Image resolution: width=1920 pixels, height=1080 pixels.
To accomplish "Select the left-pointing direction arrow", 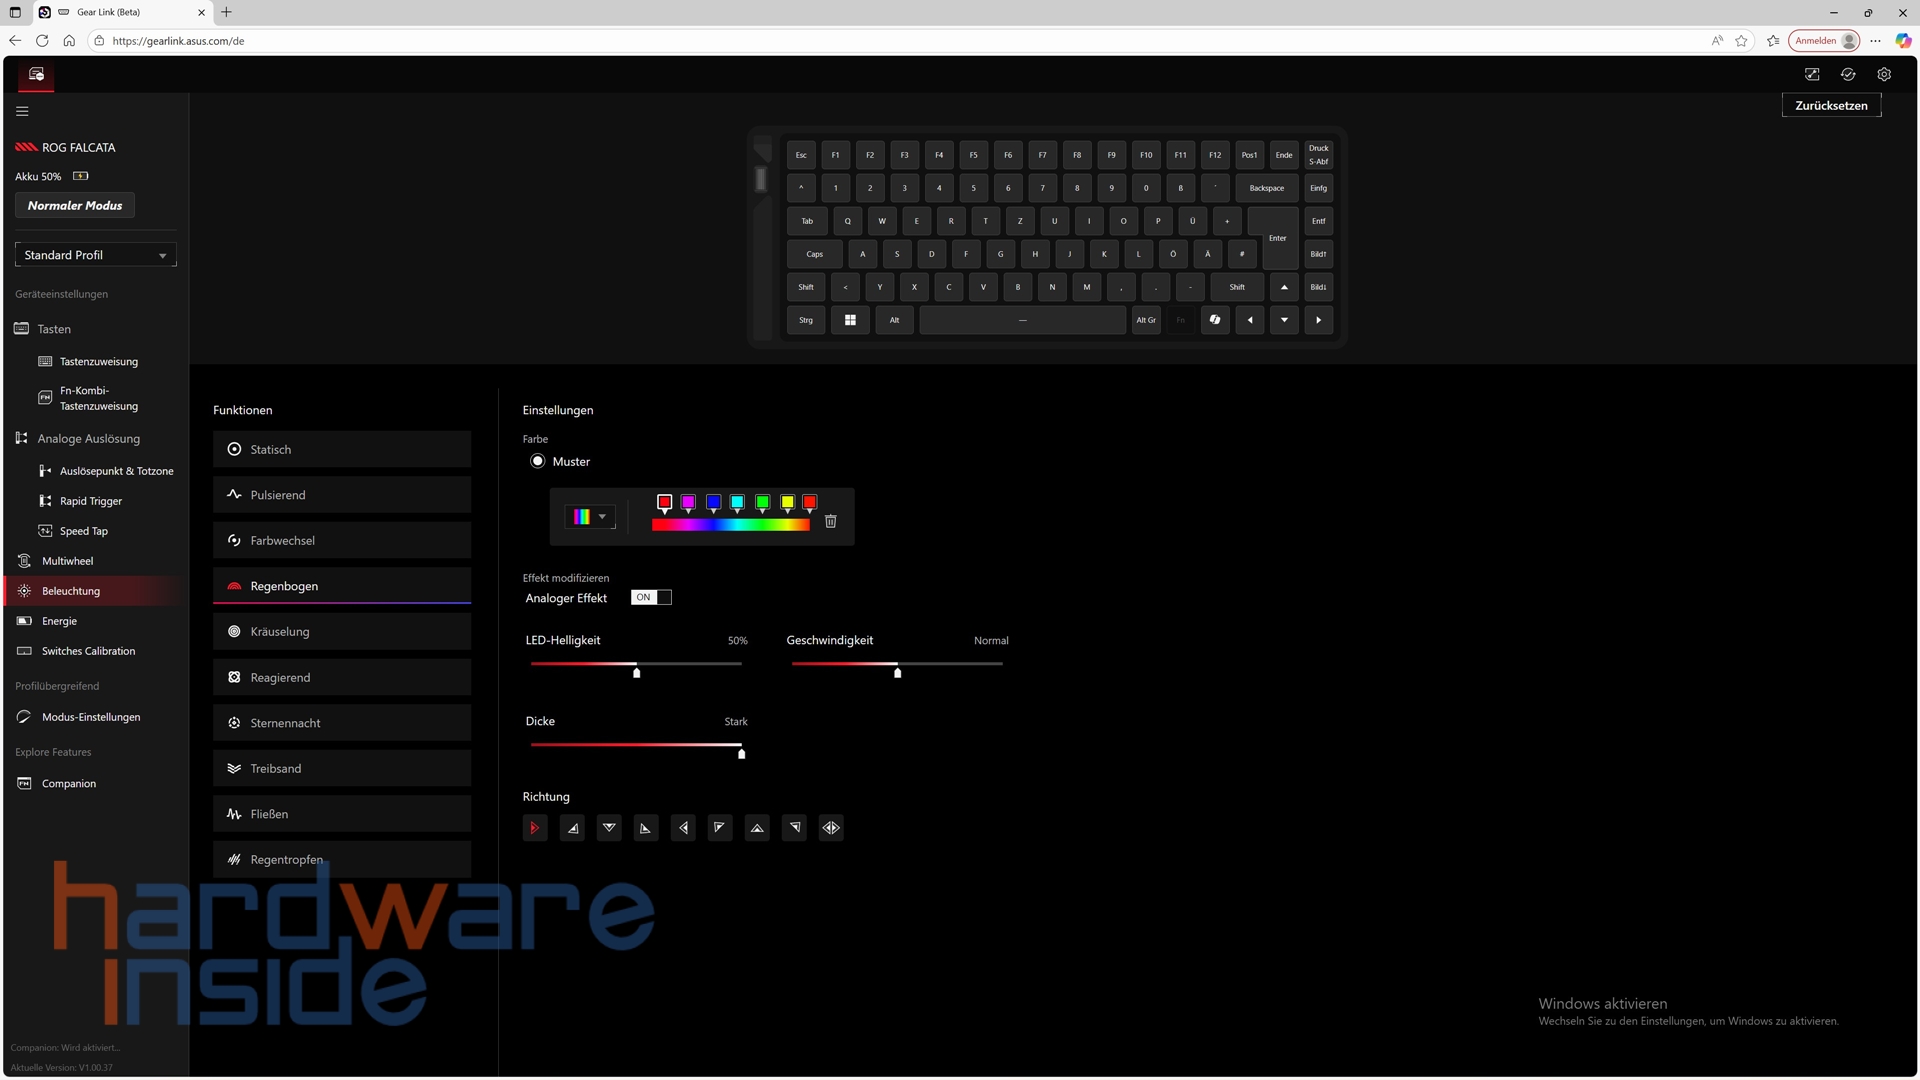I will pos(683,827).
